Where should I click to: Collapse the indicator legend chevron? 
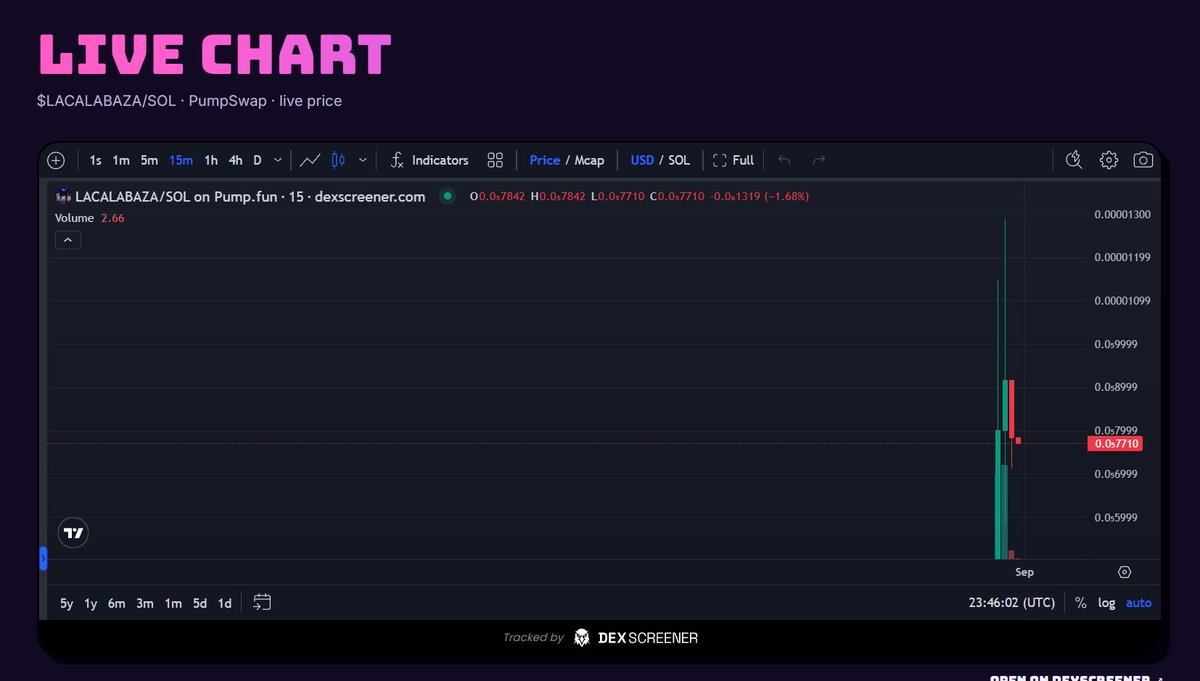68,240
